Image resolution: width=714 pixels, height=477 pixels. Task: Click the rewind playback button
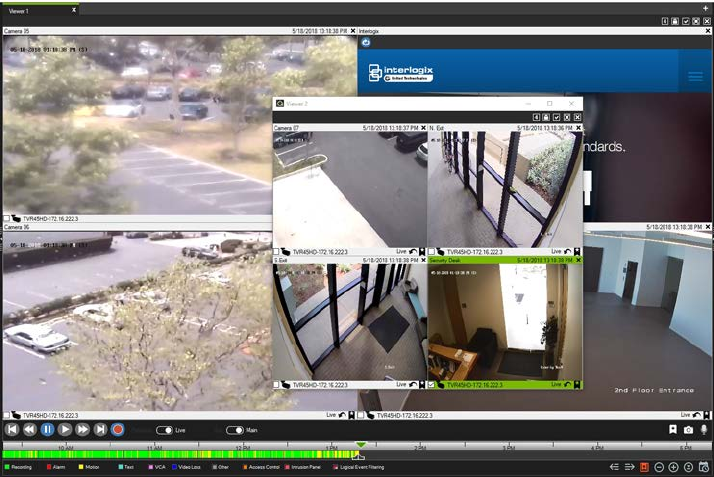pos(30,429)
